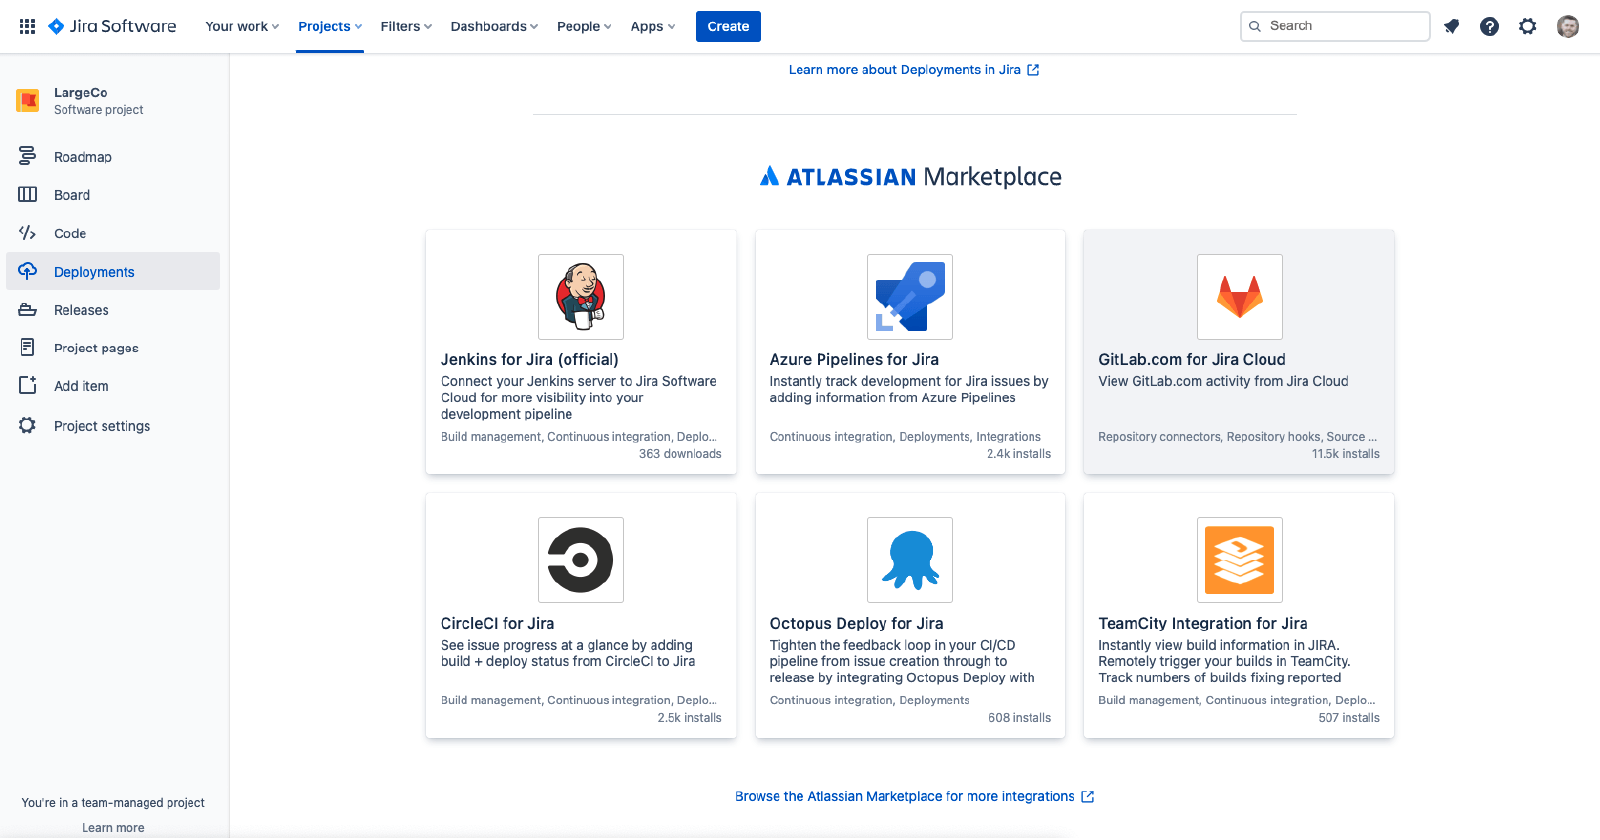Screen dimensions: 1600x840
Task: Go to Project settings in sidebar
Action: [x=102, y=426]
